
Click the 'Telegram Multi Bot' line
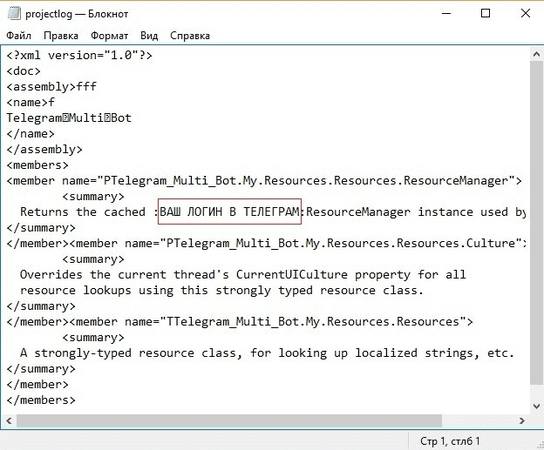[x=69, y=118]
